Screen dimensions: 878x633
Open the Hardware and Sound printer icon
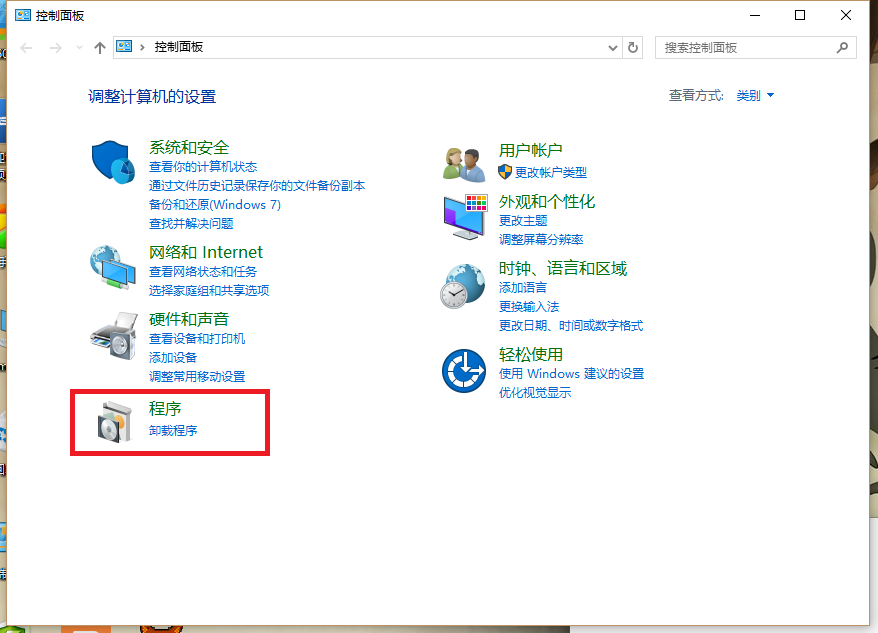(x=114, y=336)
